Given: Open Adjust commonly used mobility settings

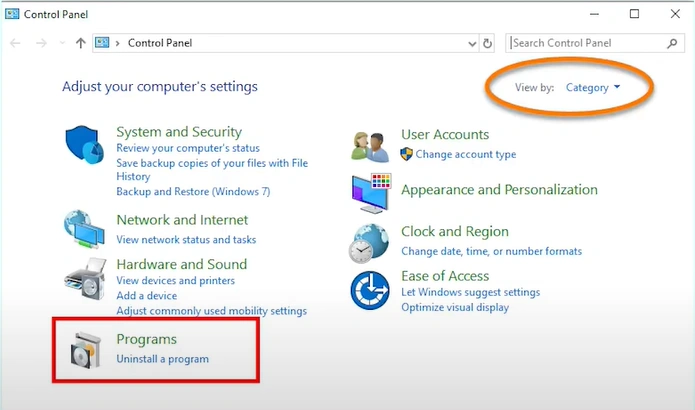Looking at the screenshot, I should [x=211, y=311].
